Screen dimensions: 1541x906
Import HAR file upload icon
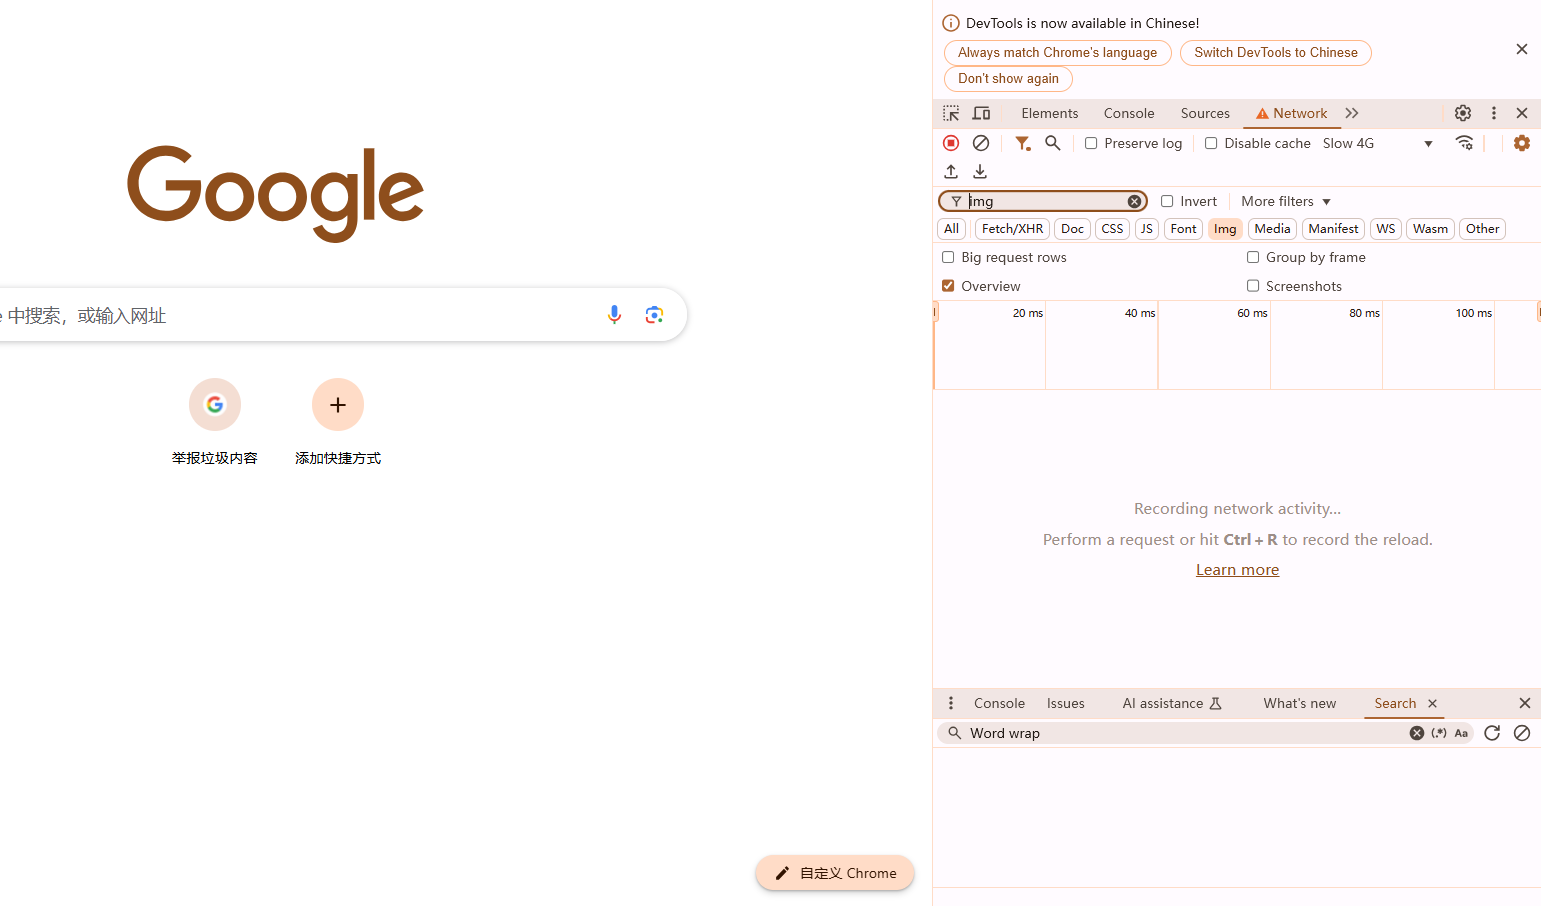[951, 172]
